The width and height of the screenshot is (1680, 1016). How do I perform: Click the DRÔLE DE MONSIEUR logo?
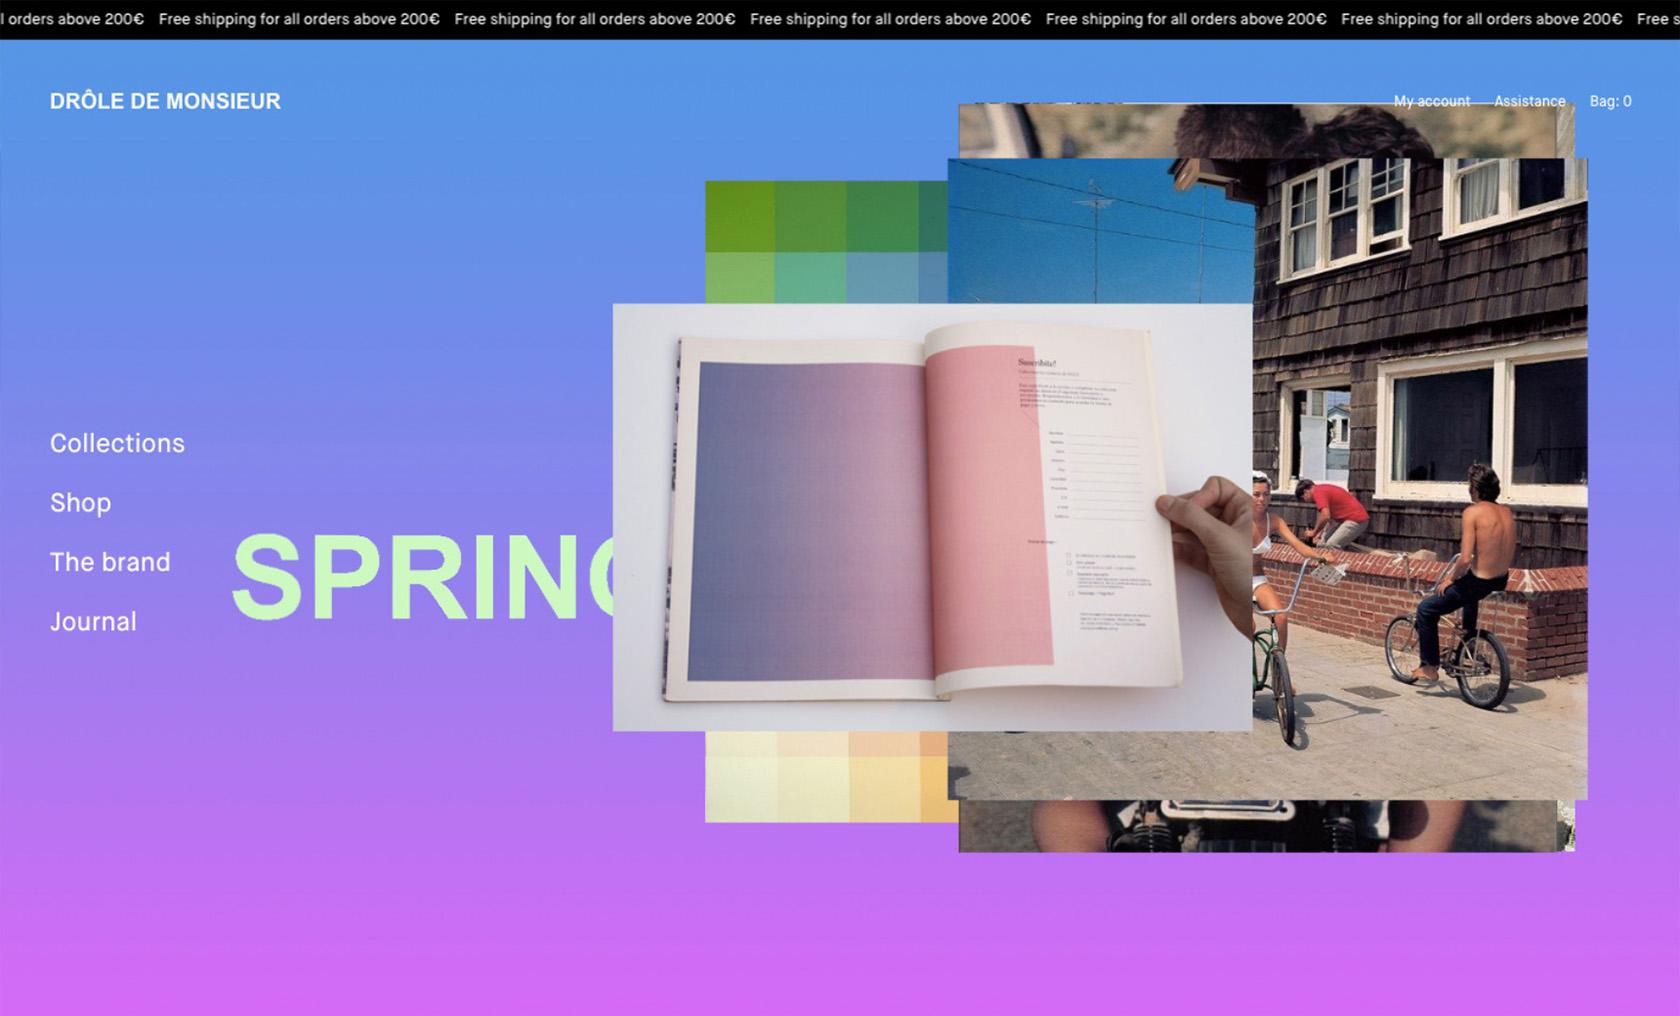point(165,101)
